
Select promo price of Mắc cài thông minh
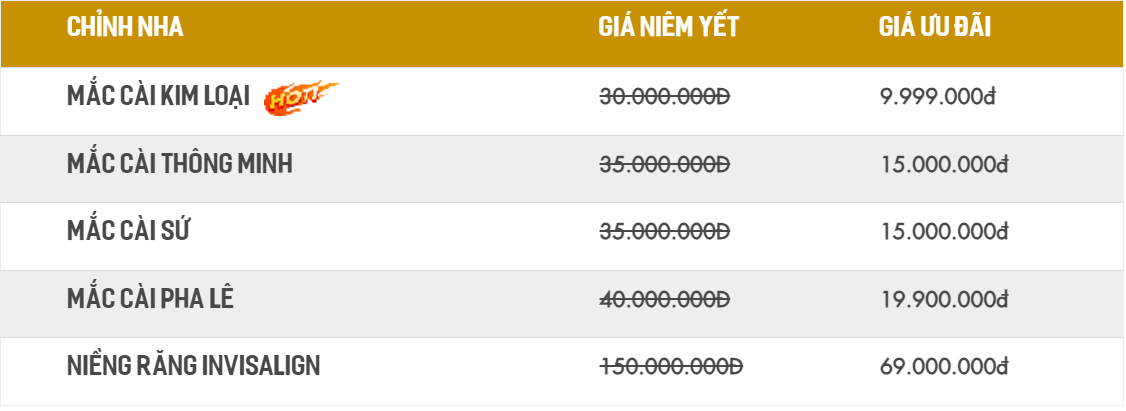(x=945, y=165)
